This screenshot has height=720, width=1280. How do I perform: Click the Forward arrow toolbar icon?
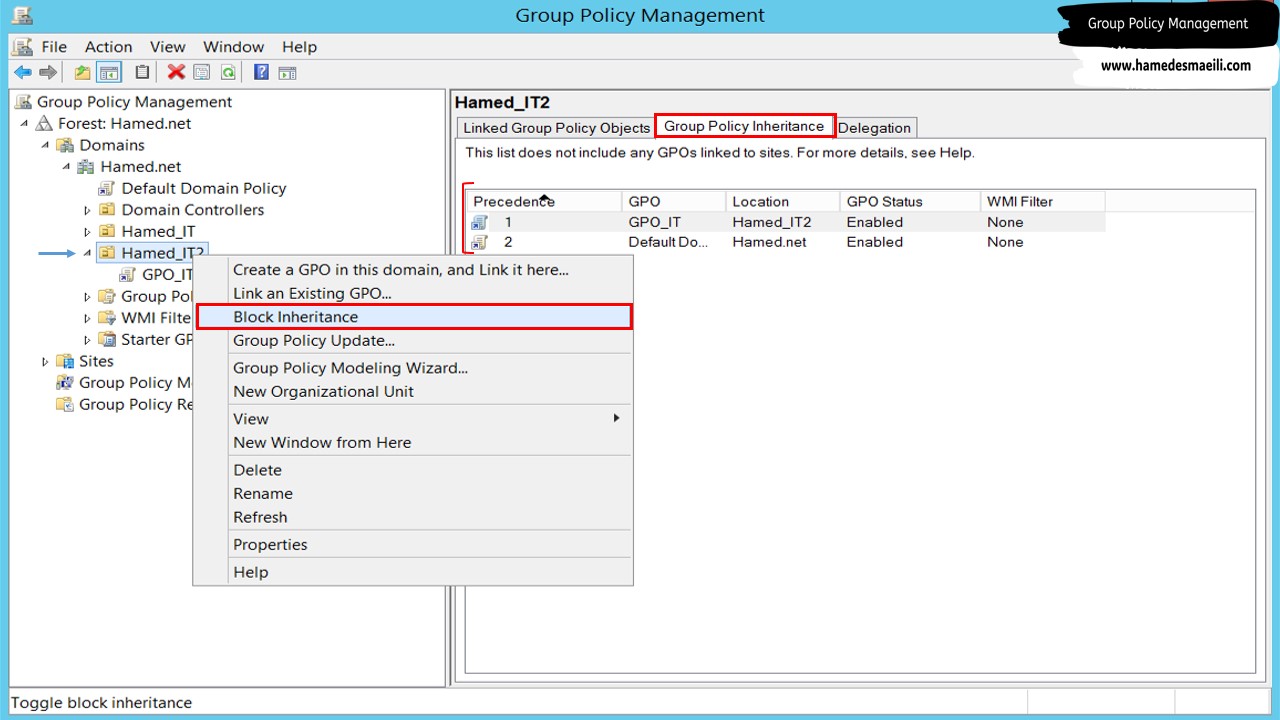click(x=48, y=72)
